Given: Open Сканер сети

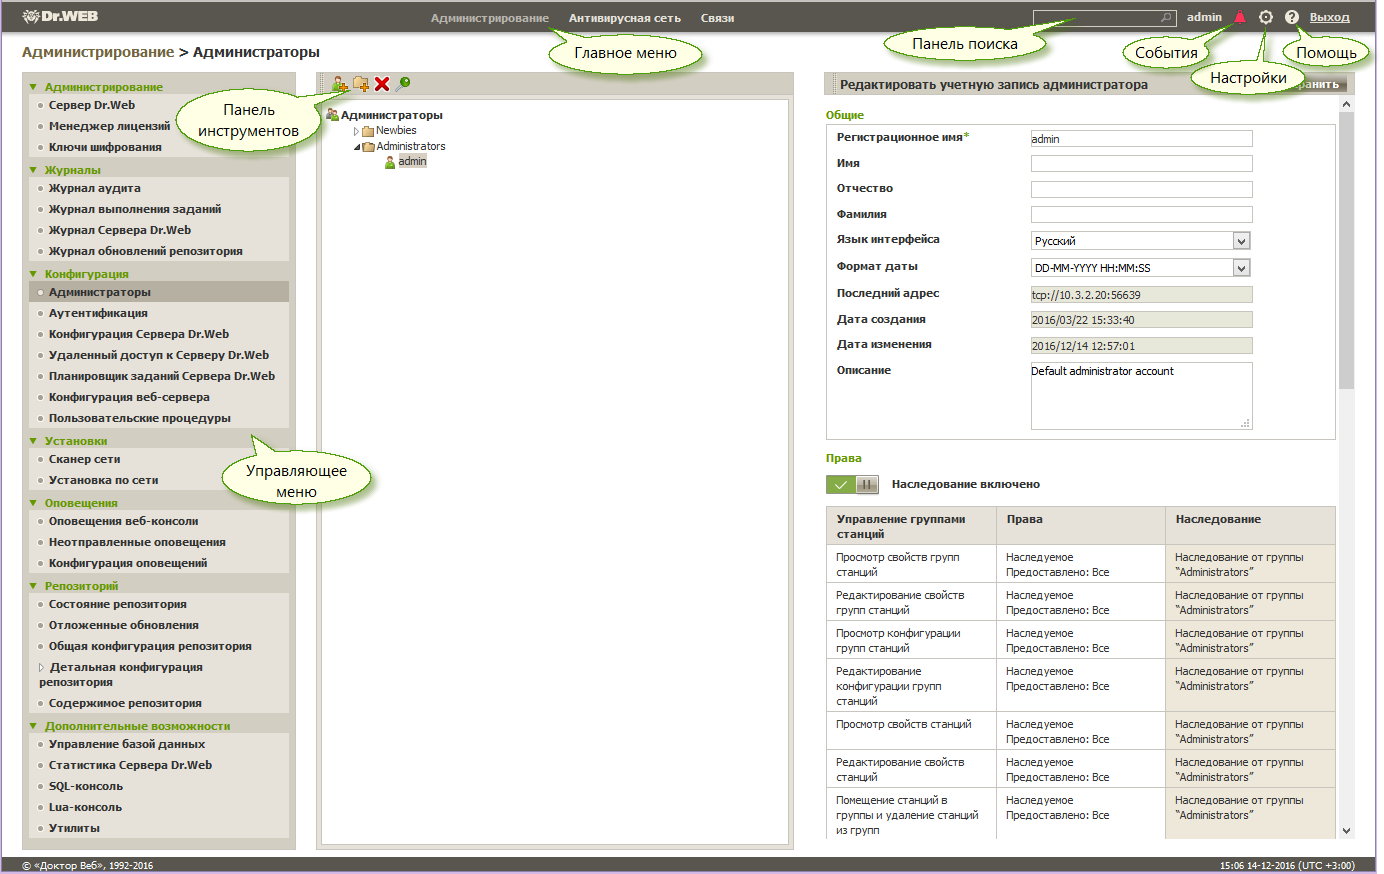Looking at the screenshot, I should [85, 459].
